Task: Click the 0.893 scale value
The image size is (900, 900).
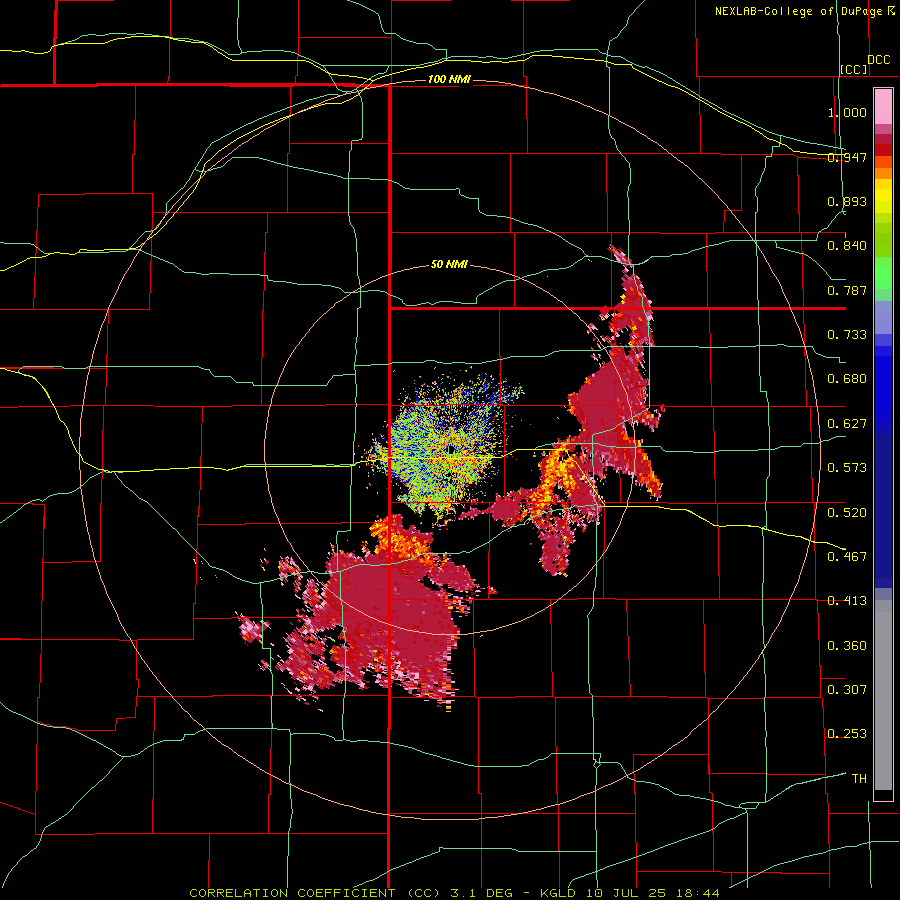Action: [x=847, y=201]
